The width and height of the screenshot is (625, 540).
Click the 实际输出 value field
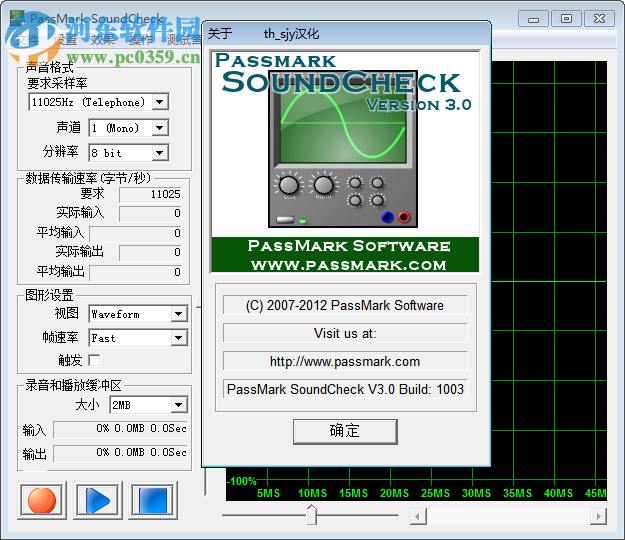point(150,253)
